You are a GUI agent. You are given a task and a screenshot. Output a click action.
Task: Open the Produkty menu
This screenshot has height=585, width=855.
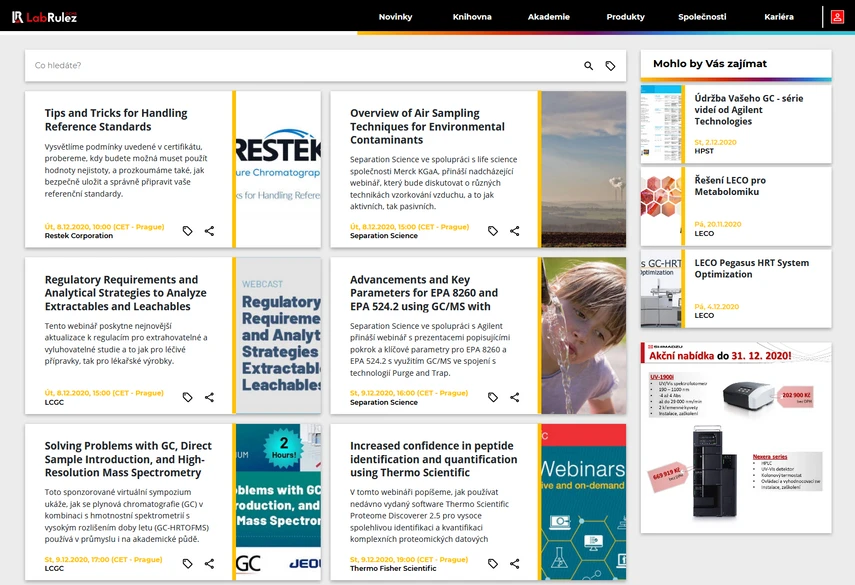[625, 16]
